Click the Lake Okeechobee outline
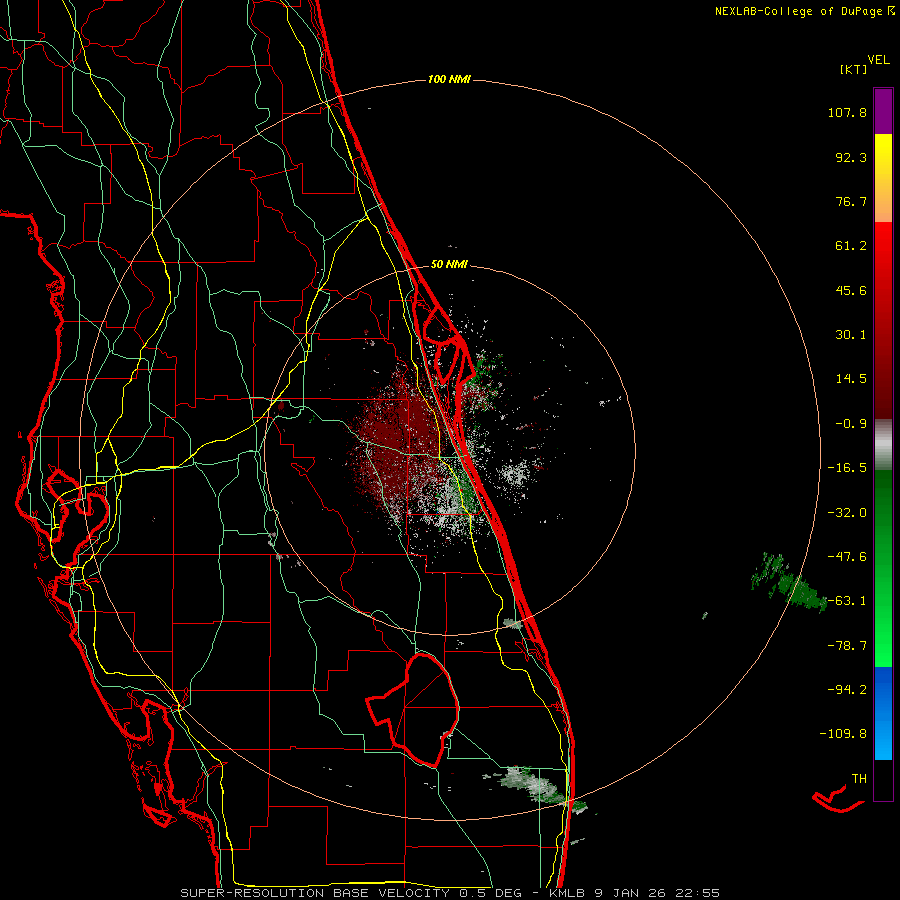Image resolution: width=900 pixels, height=900 pixels. [413, 709]
